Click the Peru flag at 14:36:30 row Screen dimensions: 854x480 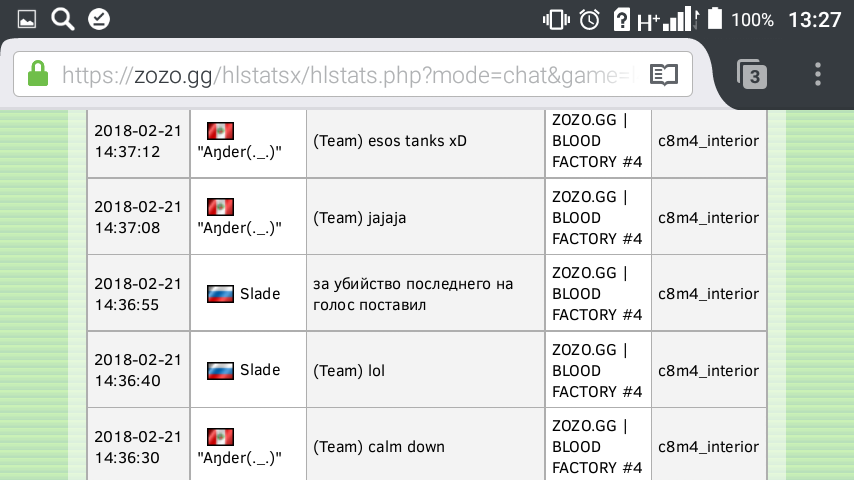tap(220, 437)
